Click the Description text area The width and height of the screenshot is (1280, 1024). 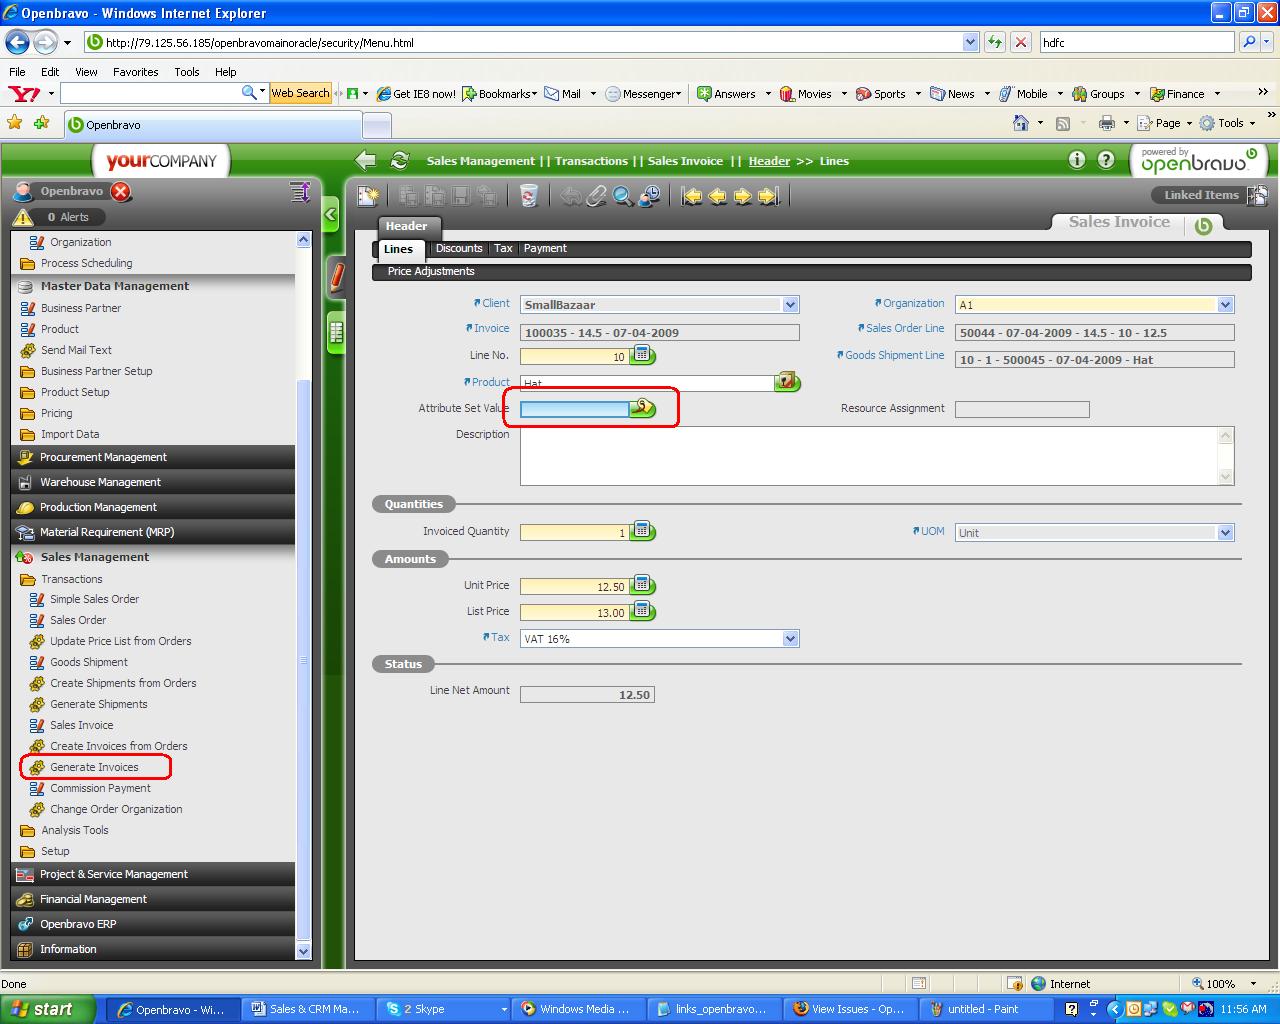tap(868, 456)
